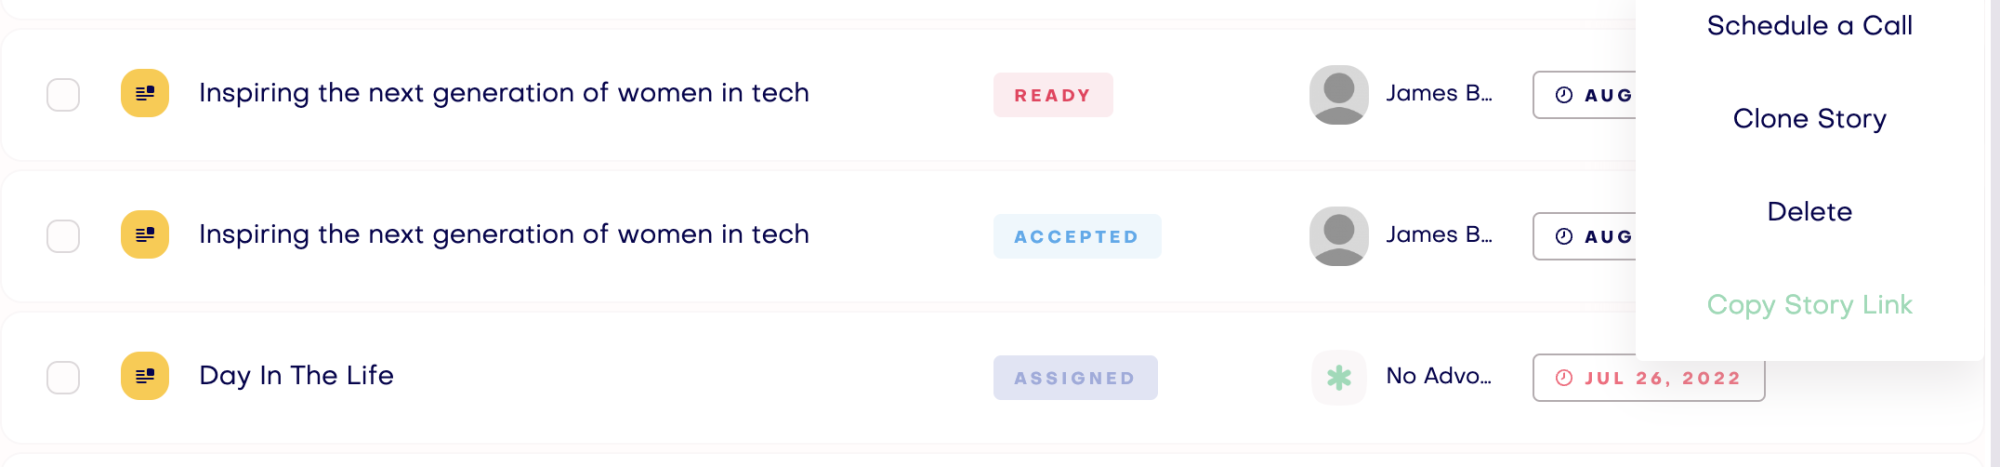Click clock icon in READY row date

click(1564, 95)
